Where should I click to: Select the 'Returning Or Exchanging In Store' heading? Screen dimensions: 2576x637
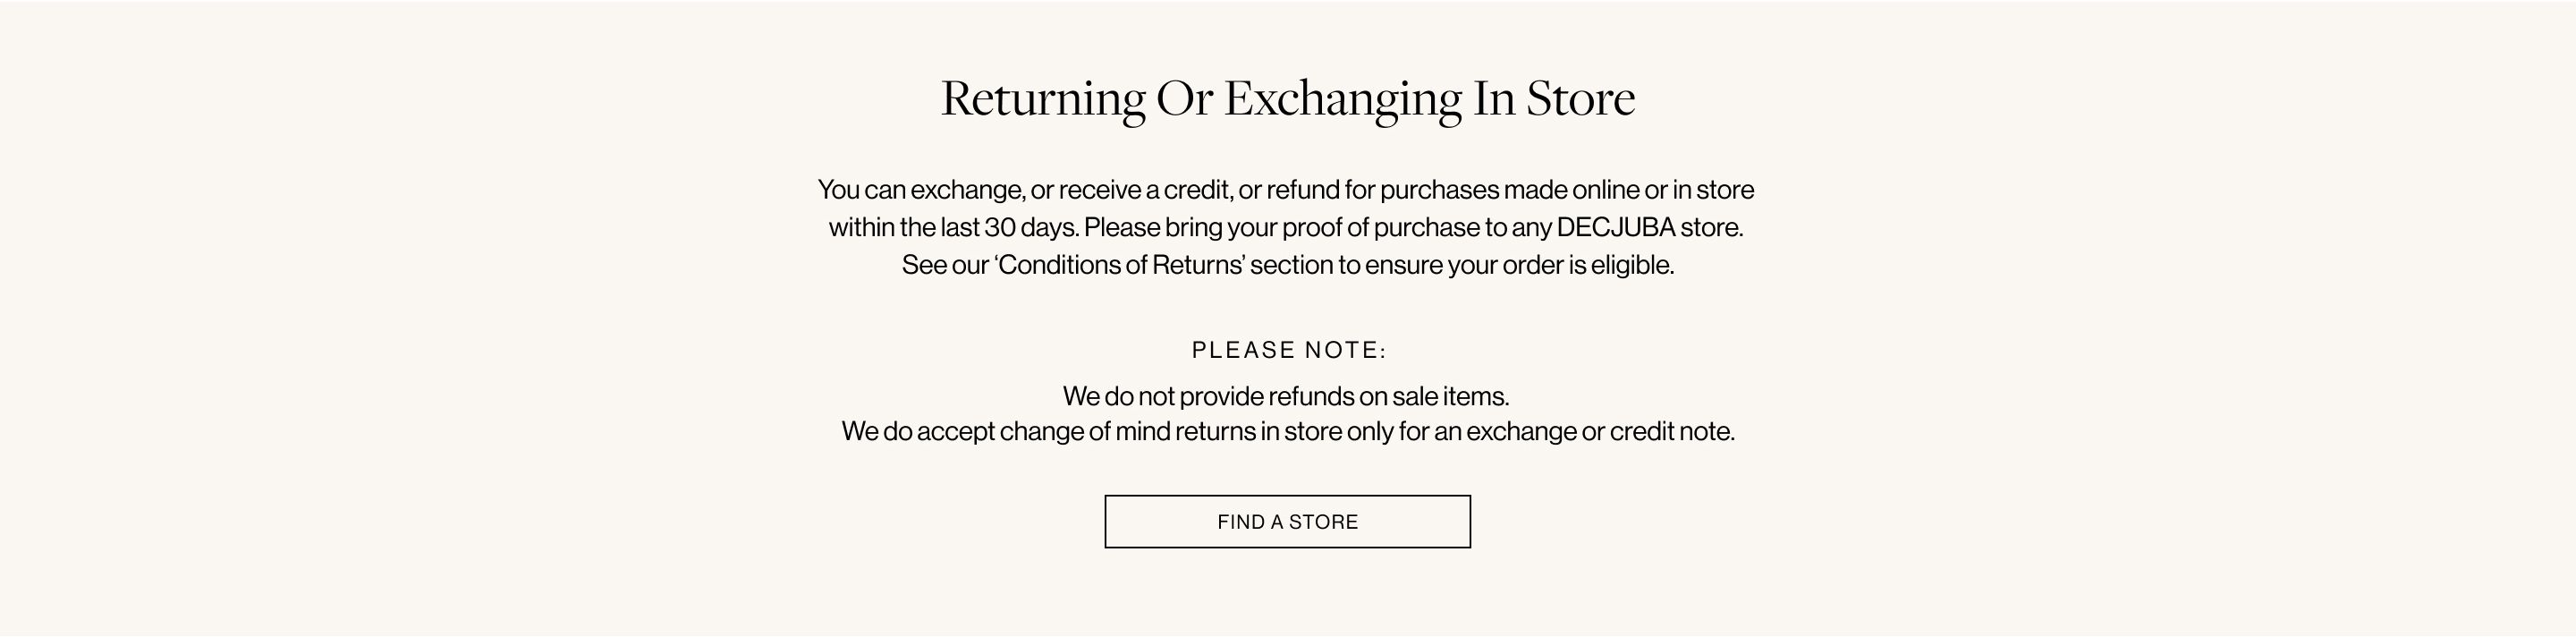pos(1288,98)
